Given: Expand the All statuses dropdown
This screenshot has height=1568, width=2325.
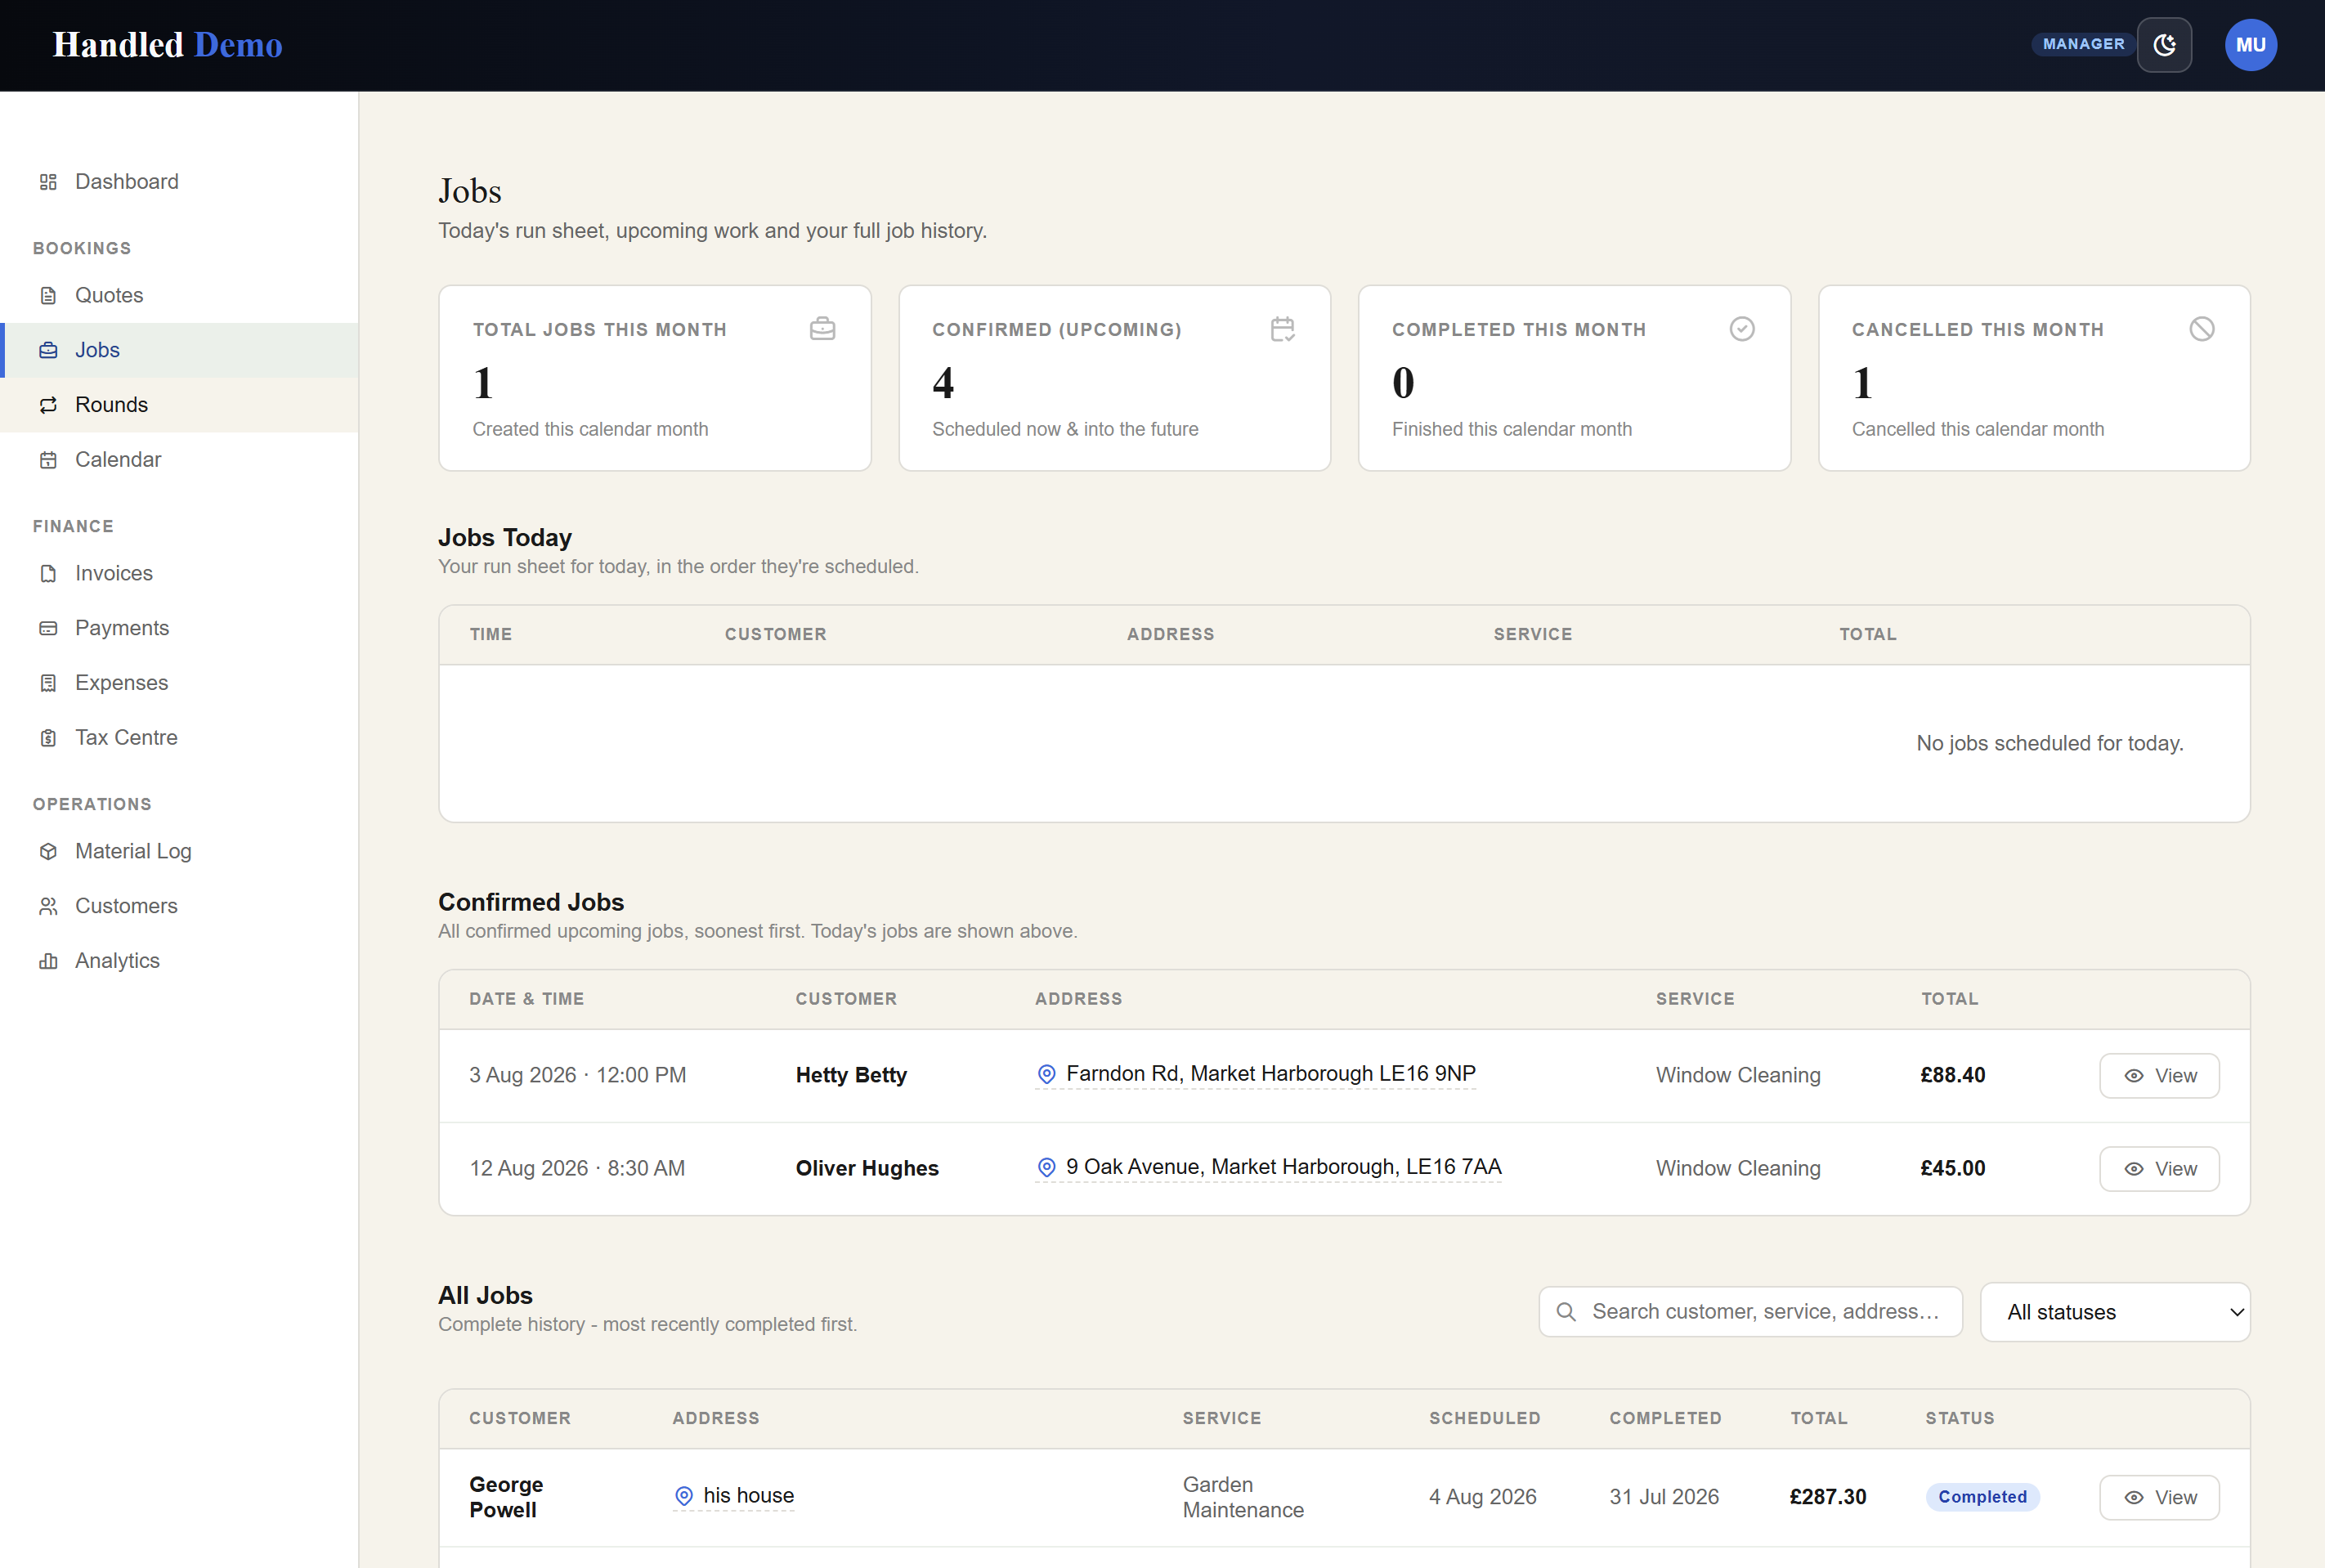Looking at the screenshot, I should (2115, 1312).
